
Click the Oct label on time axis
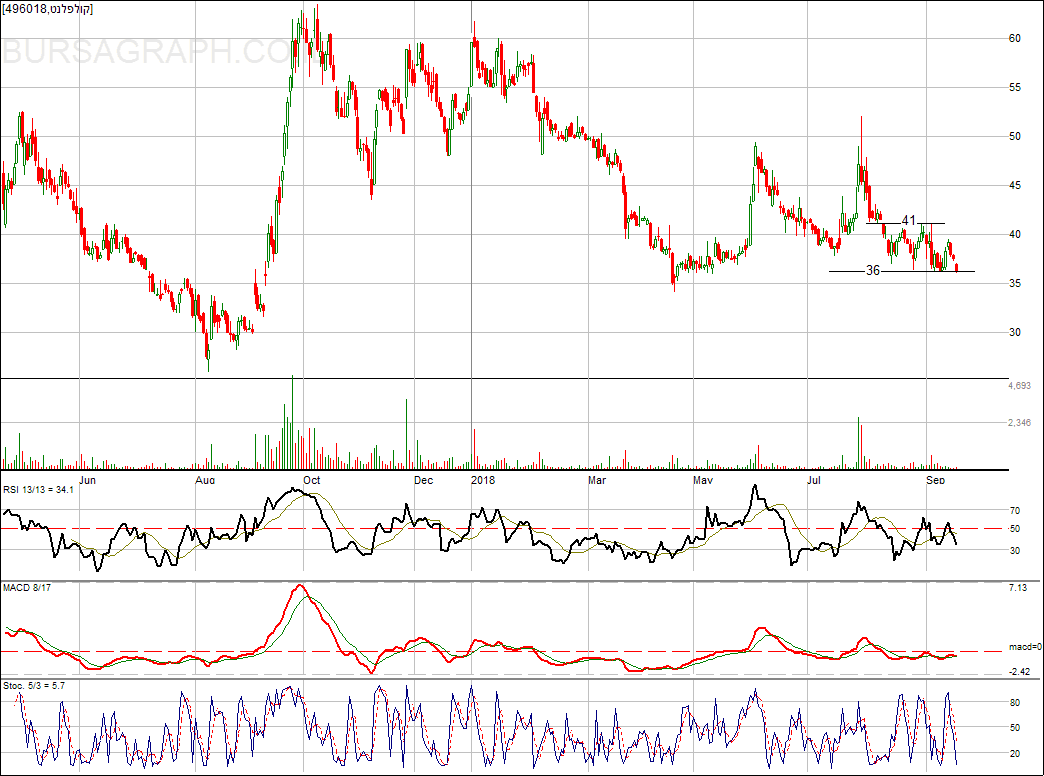click(x=312, y=480)
